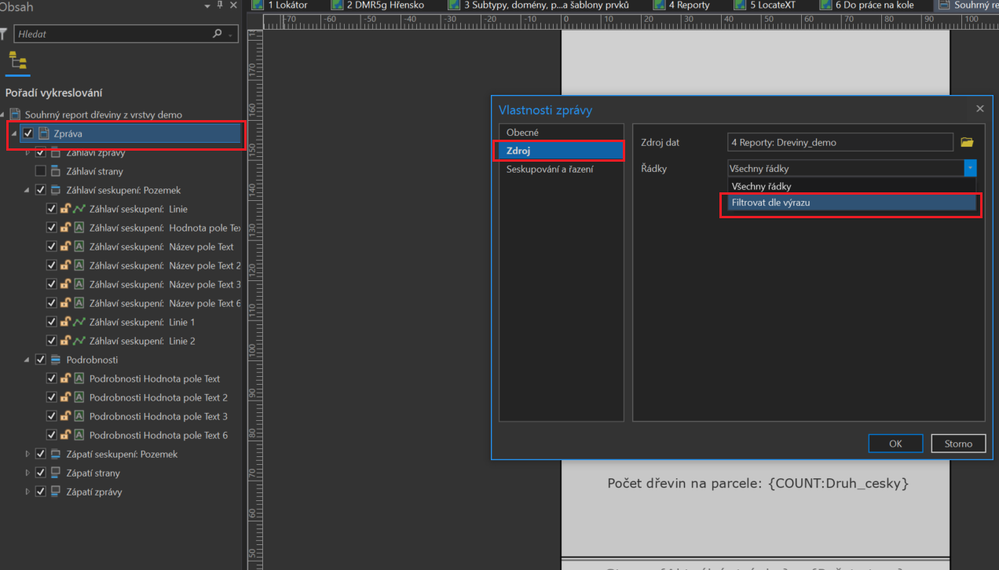Image resolution: width=999 pixels, height=570 pixels.
Task: Click lock icon of Záhlaví seskupení: Linie
Action: [65, 209]
